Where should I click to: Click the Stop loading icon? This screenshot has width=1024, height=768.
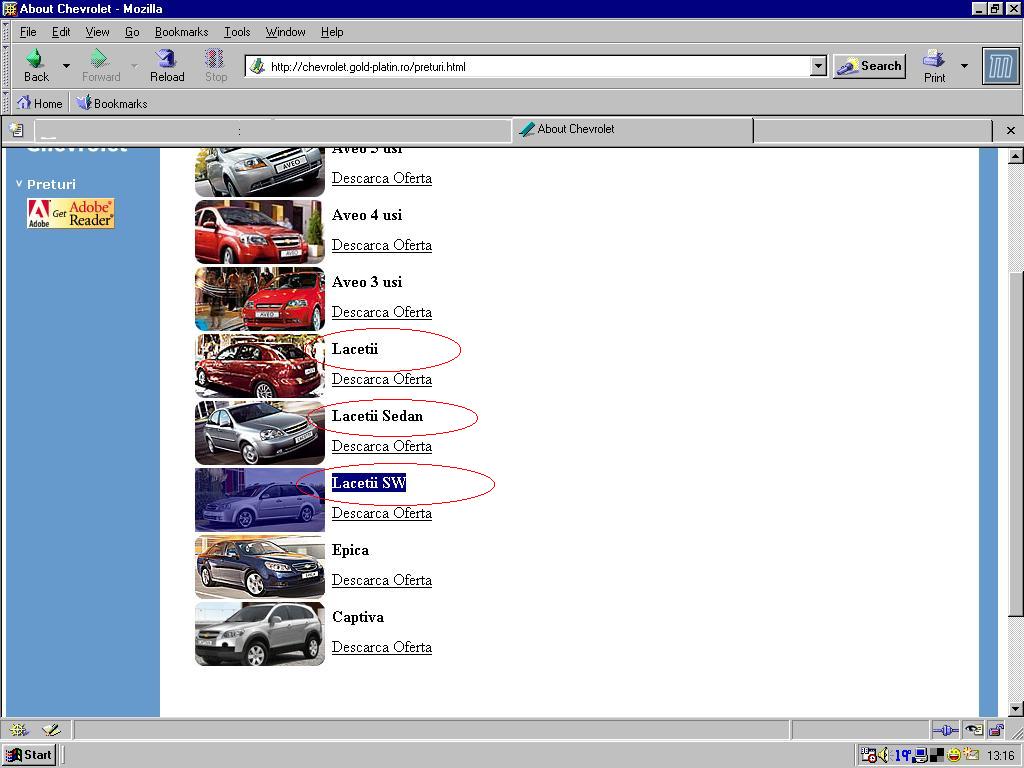[x=216, y=65]
